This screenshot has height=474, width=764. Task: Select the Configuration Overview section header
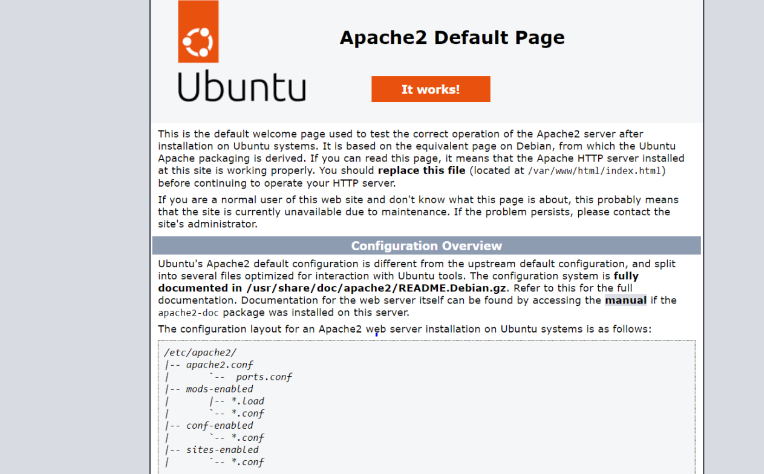426,246
